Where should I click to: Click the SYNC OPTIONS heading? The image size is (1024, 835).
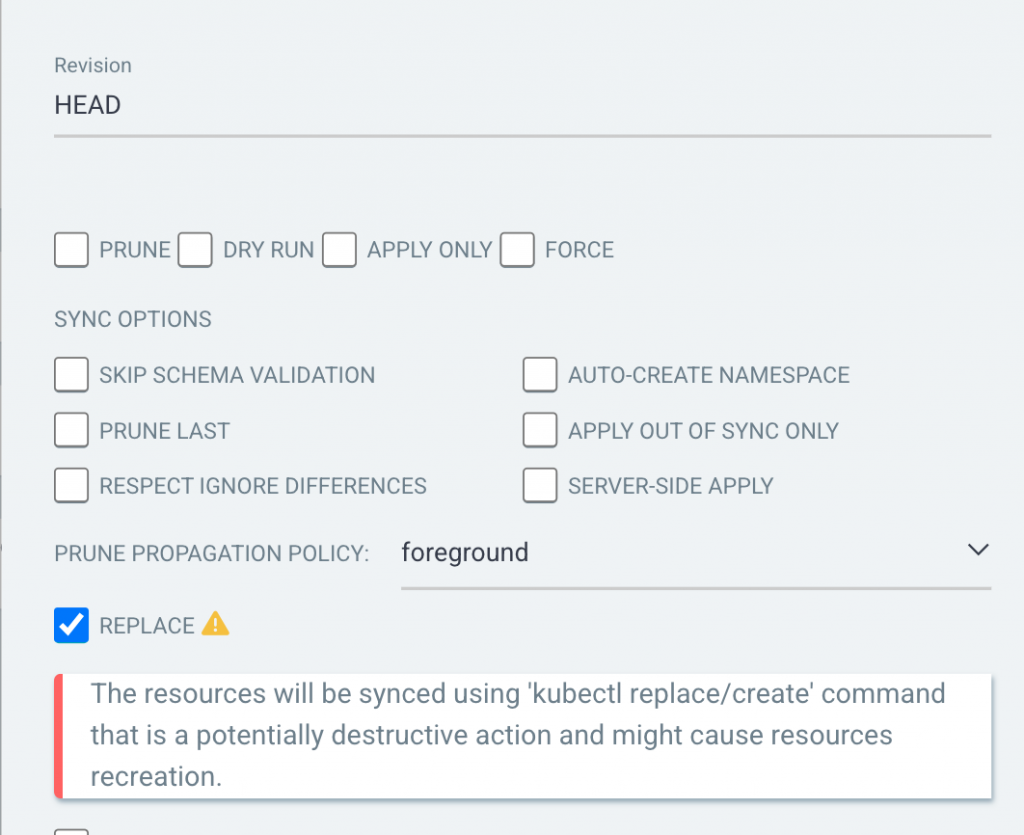click(x=133, y=320)
